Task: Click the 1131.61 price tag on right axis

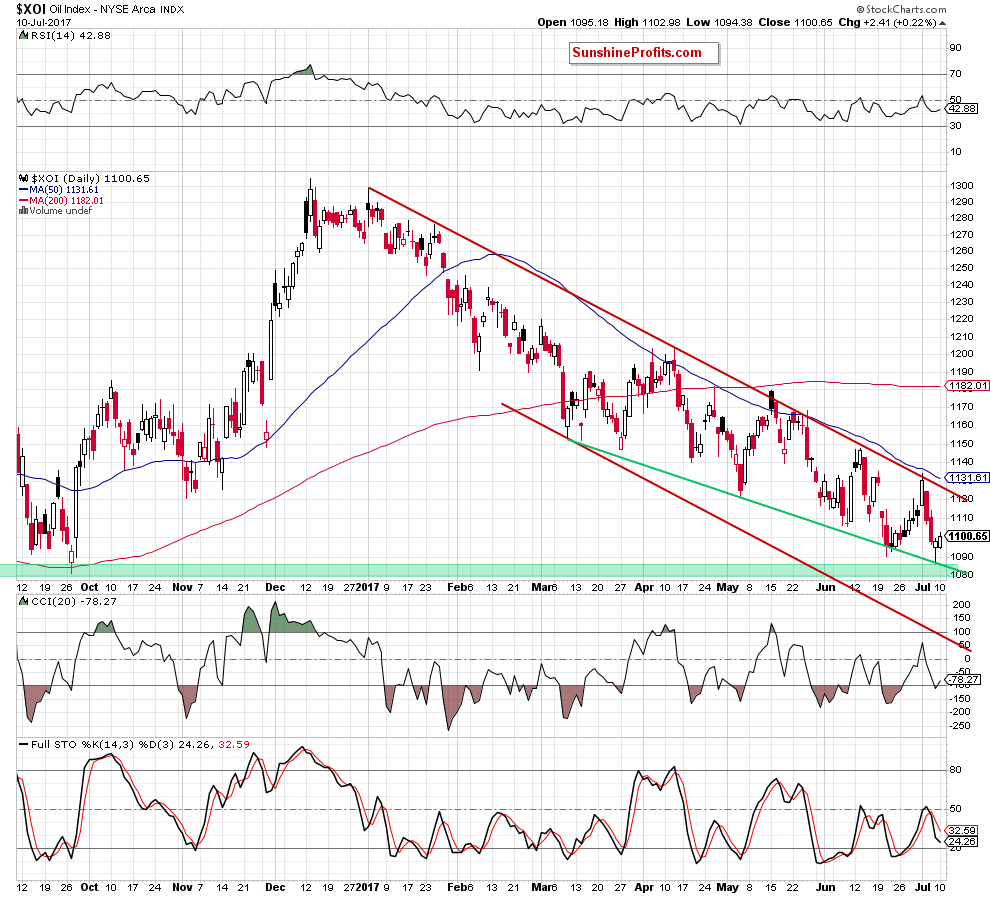Action: click(x=968, y=478)
